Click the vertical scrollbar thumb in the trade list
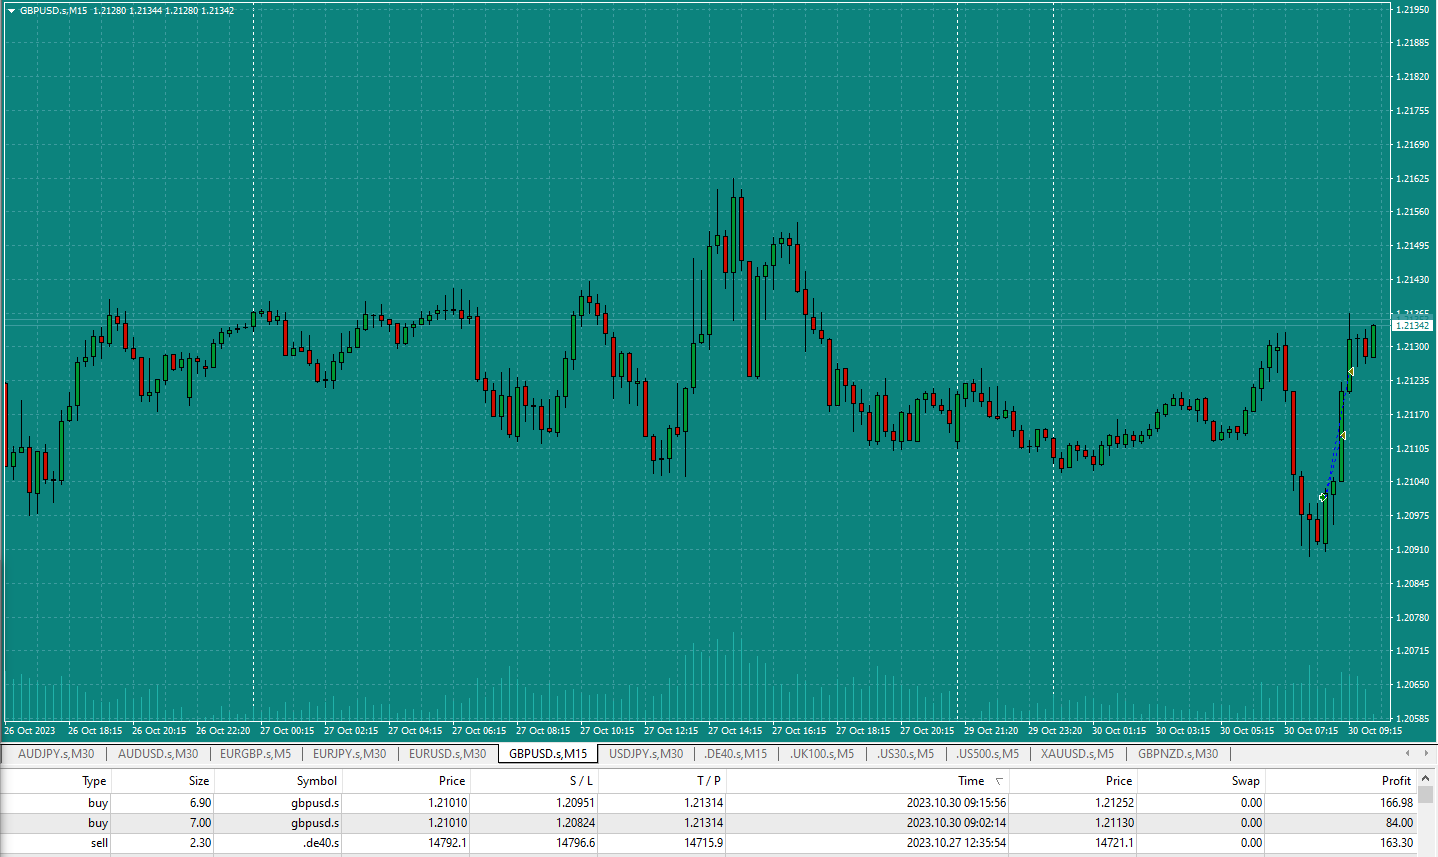The image size is (1438, 857). [x=1428, y=795]
